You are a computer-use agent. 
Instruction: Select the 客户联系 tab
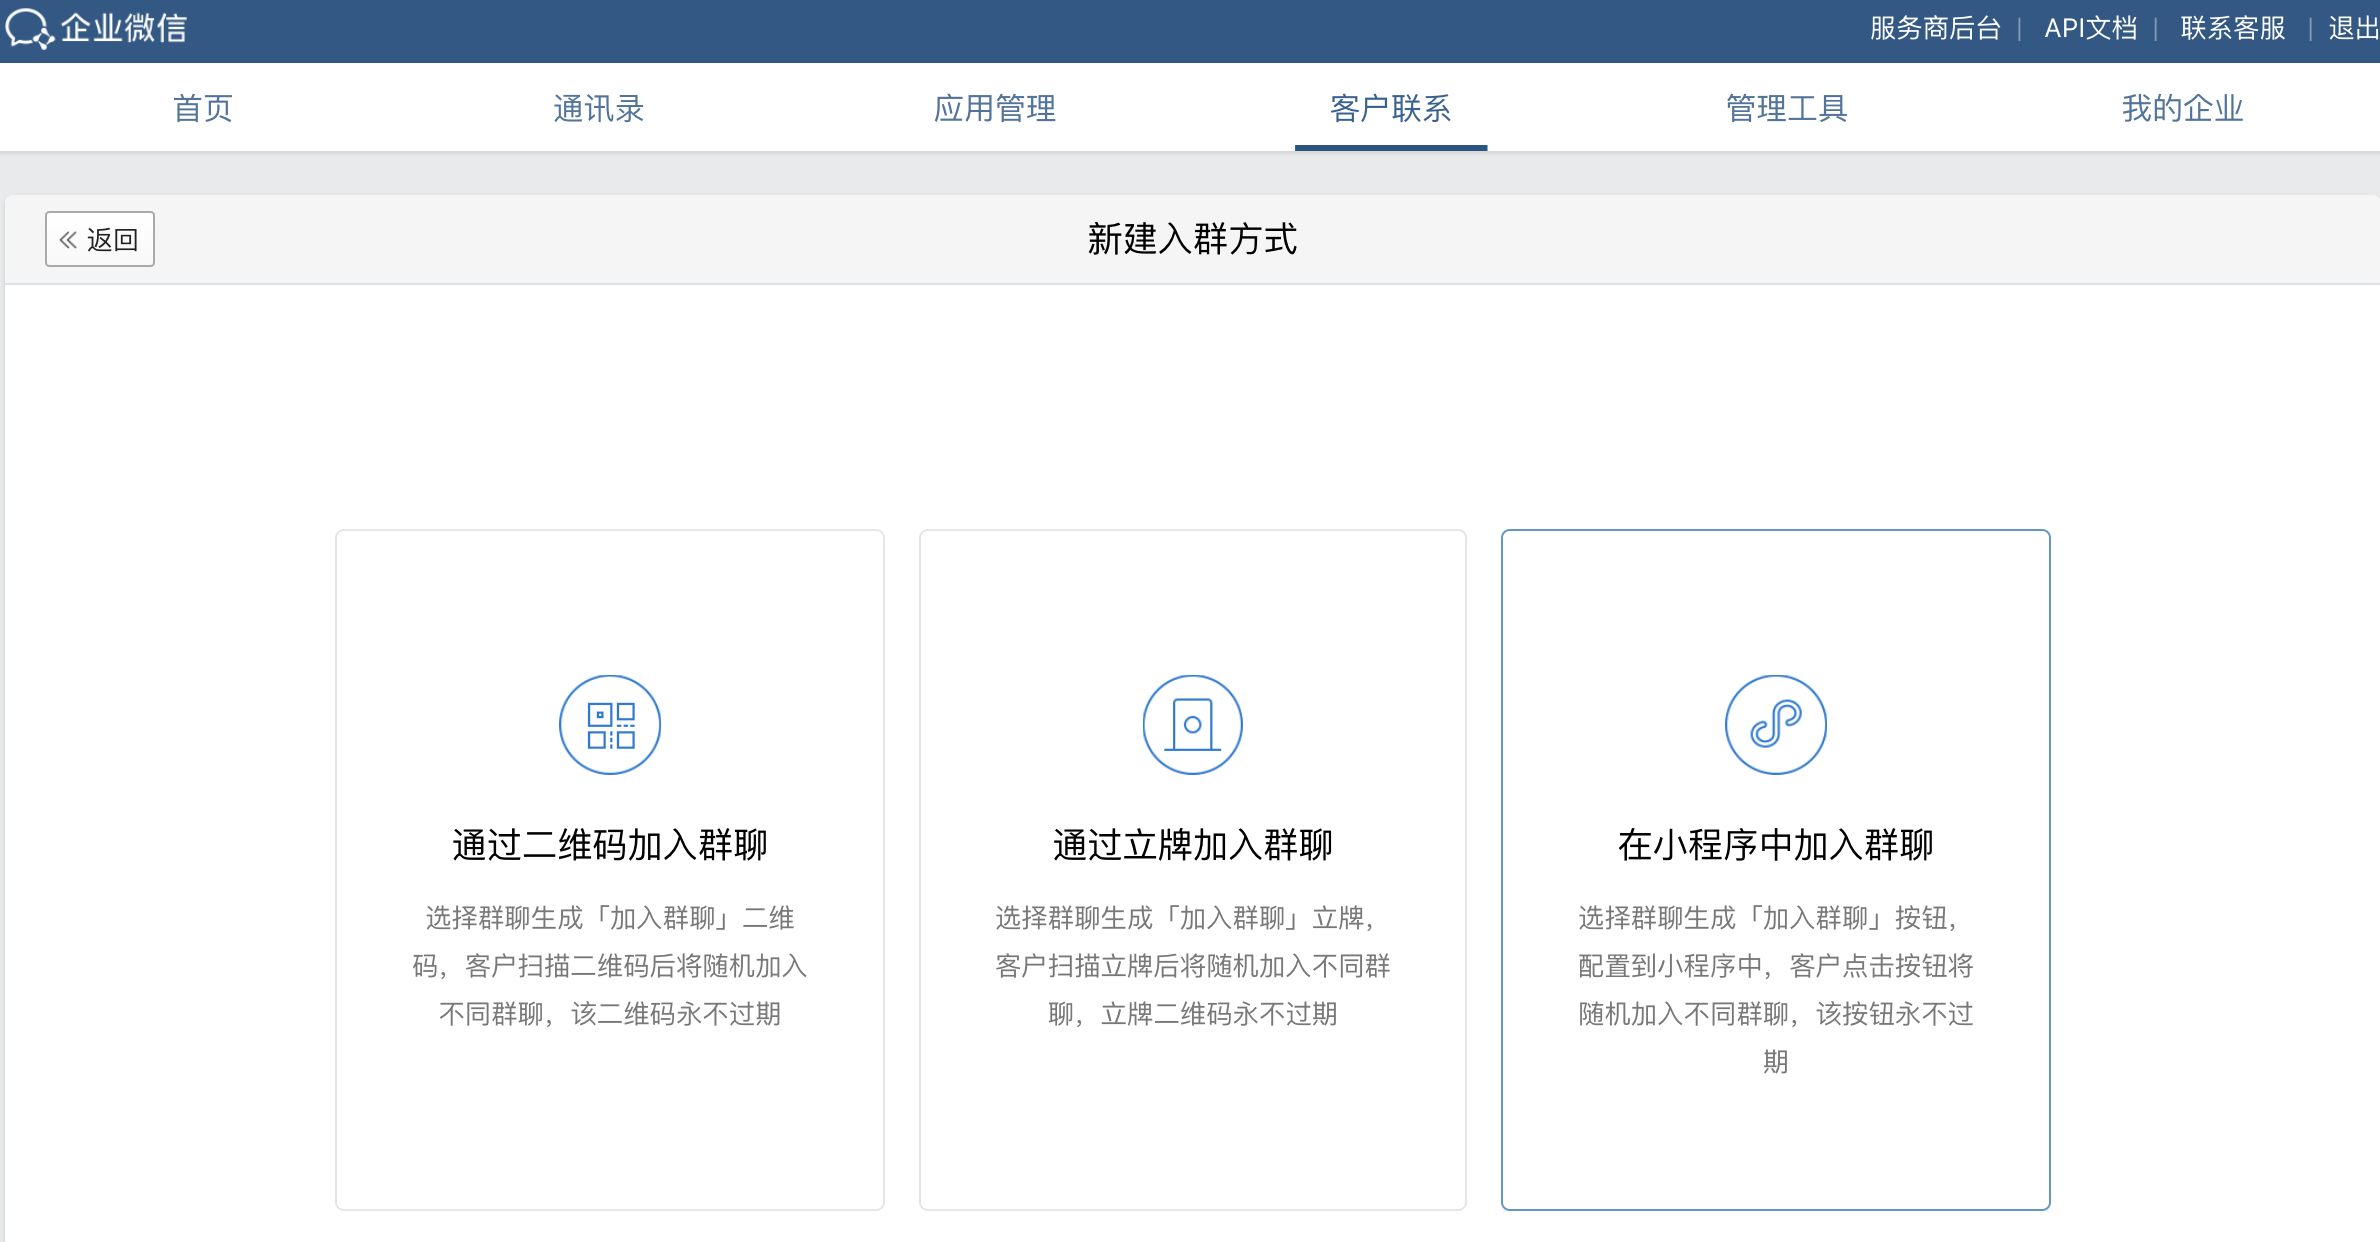click(x=1390, y=108)
